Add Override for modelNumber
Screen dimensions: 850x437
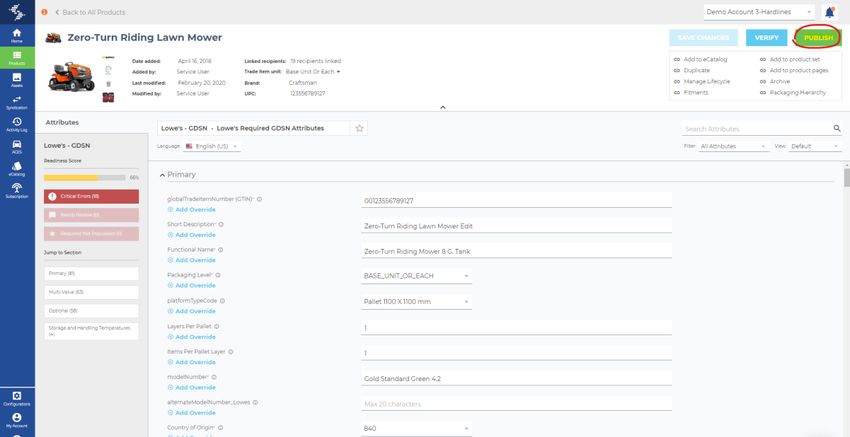pos(191,387)
